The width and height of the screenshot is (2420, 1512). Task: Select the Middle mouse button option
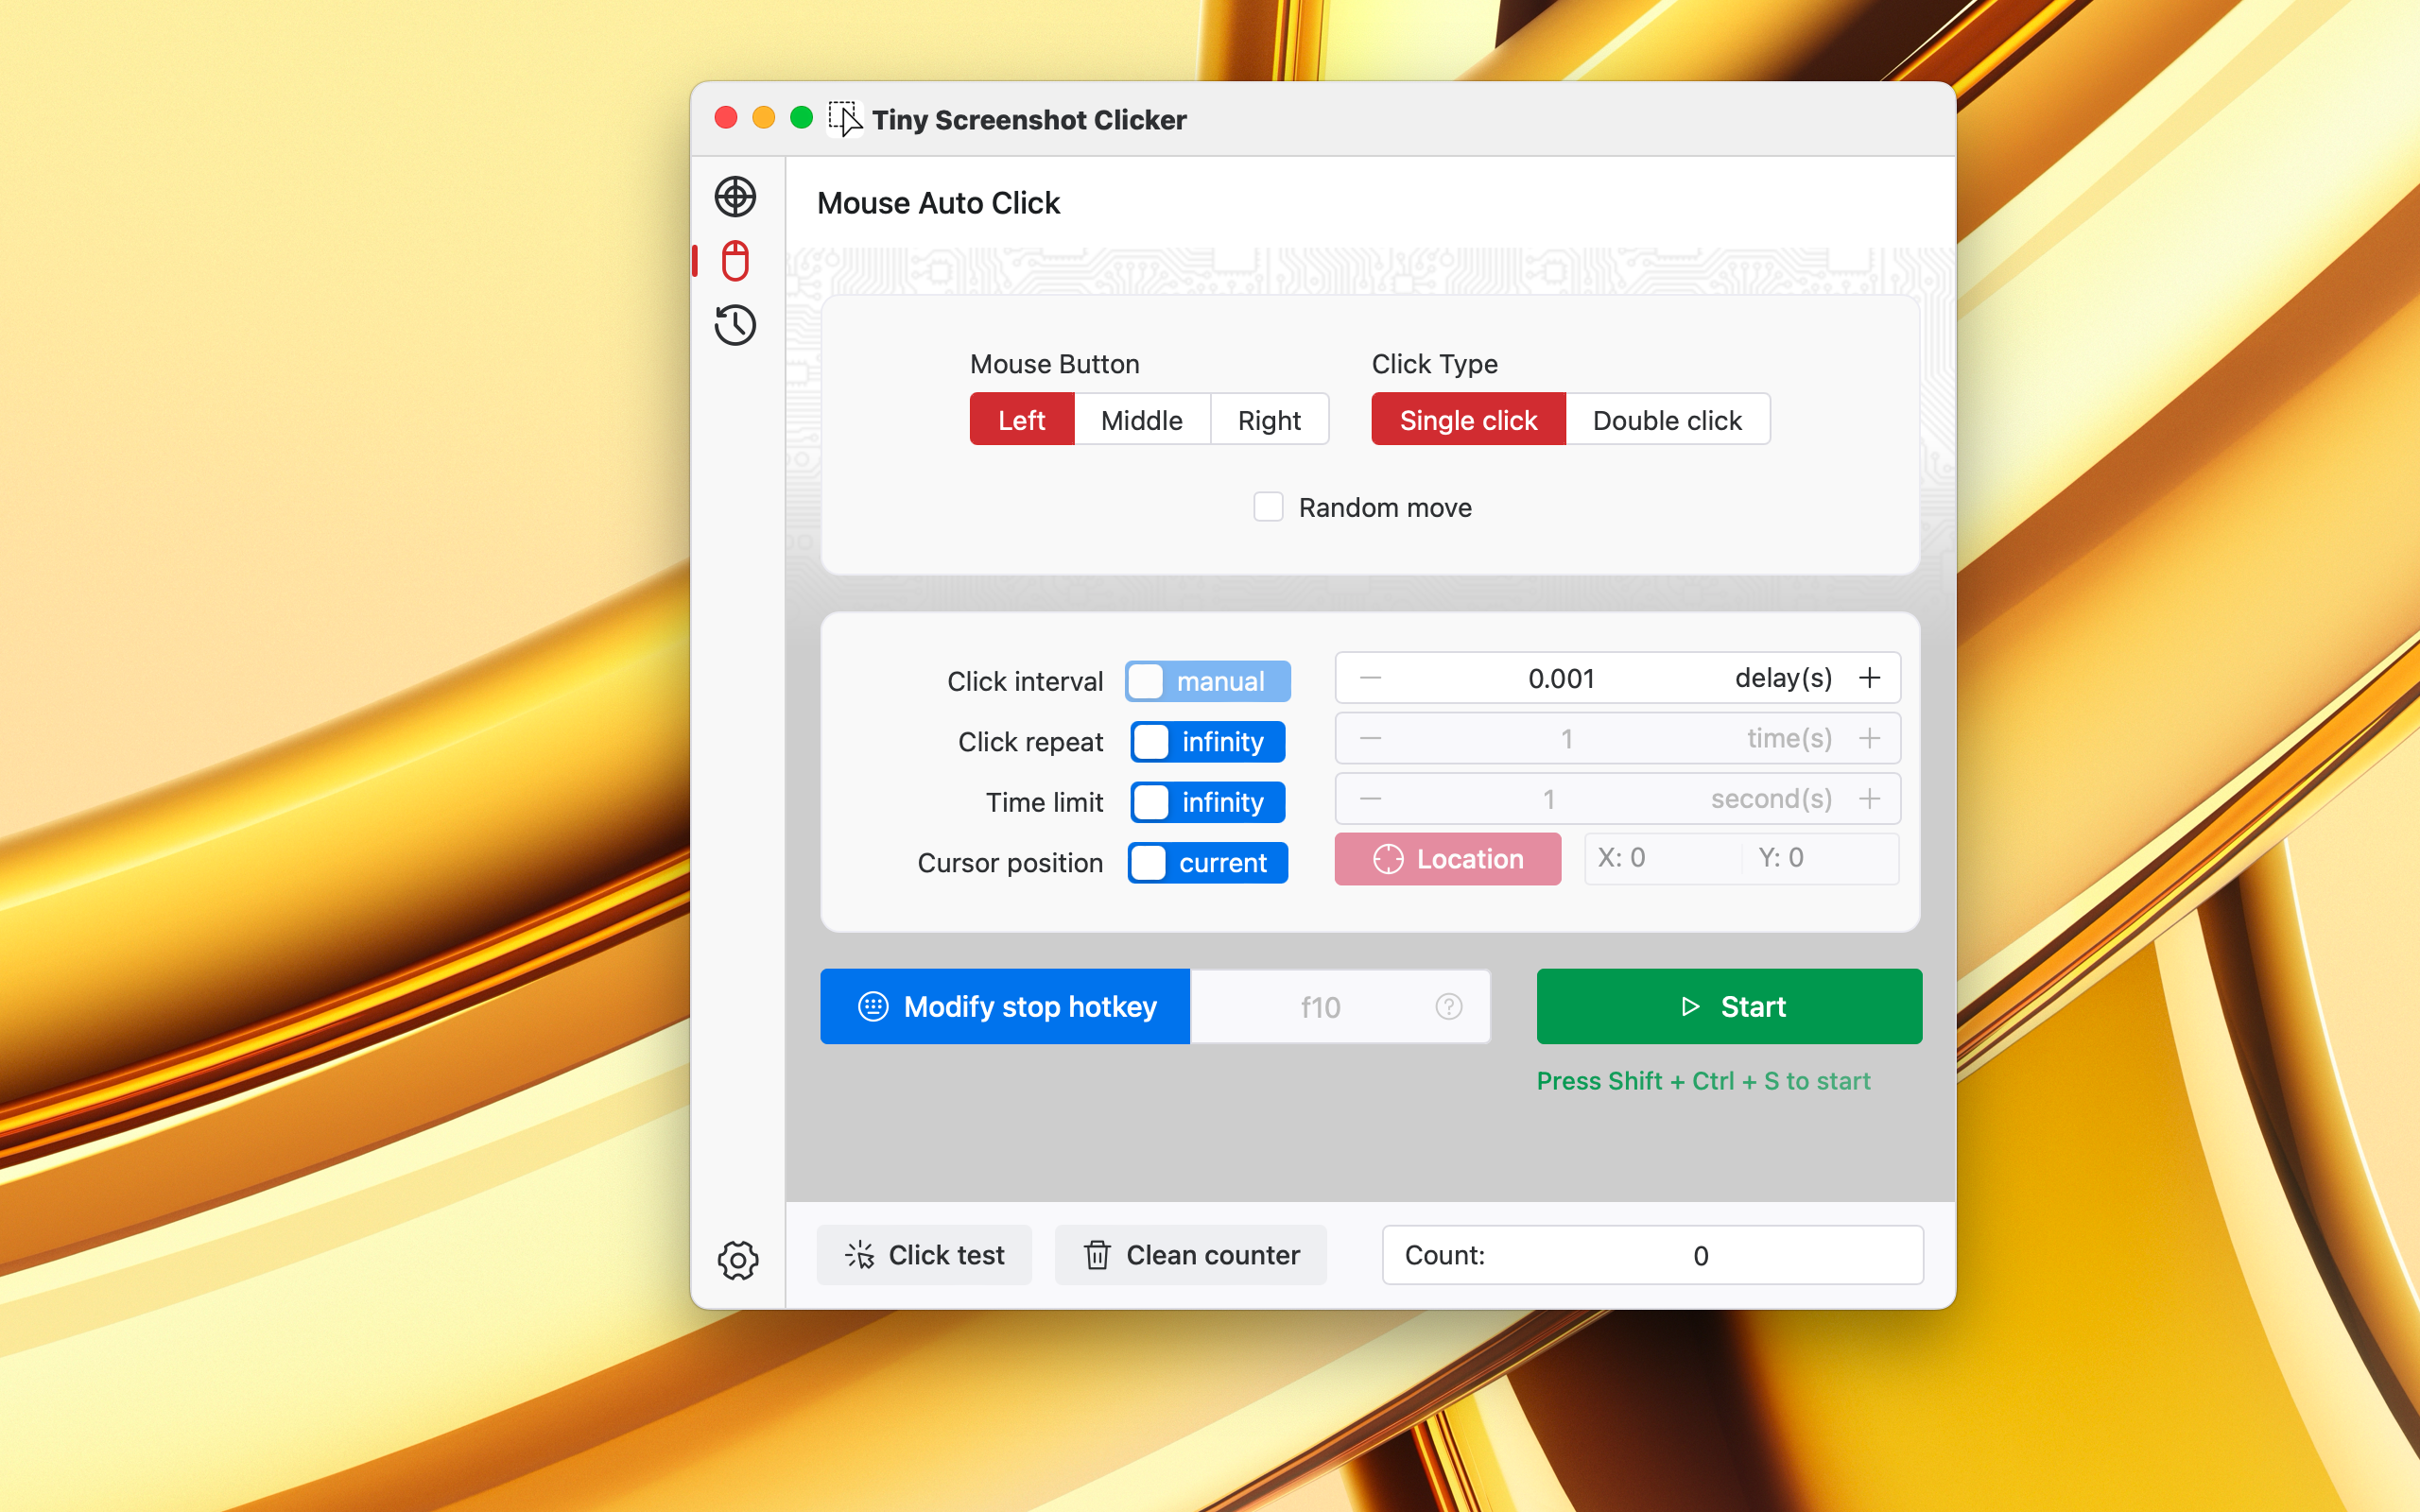pos(1142,420)
